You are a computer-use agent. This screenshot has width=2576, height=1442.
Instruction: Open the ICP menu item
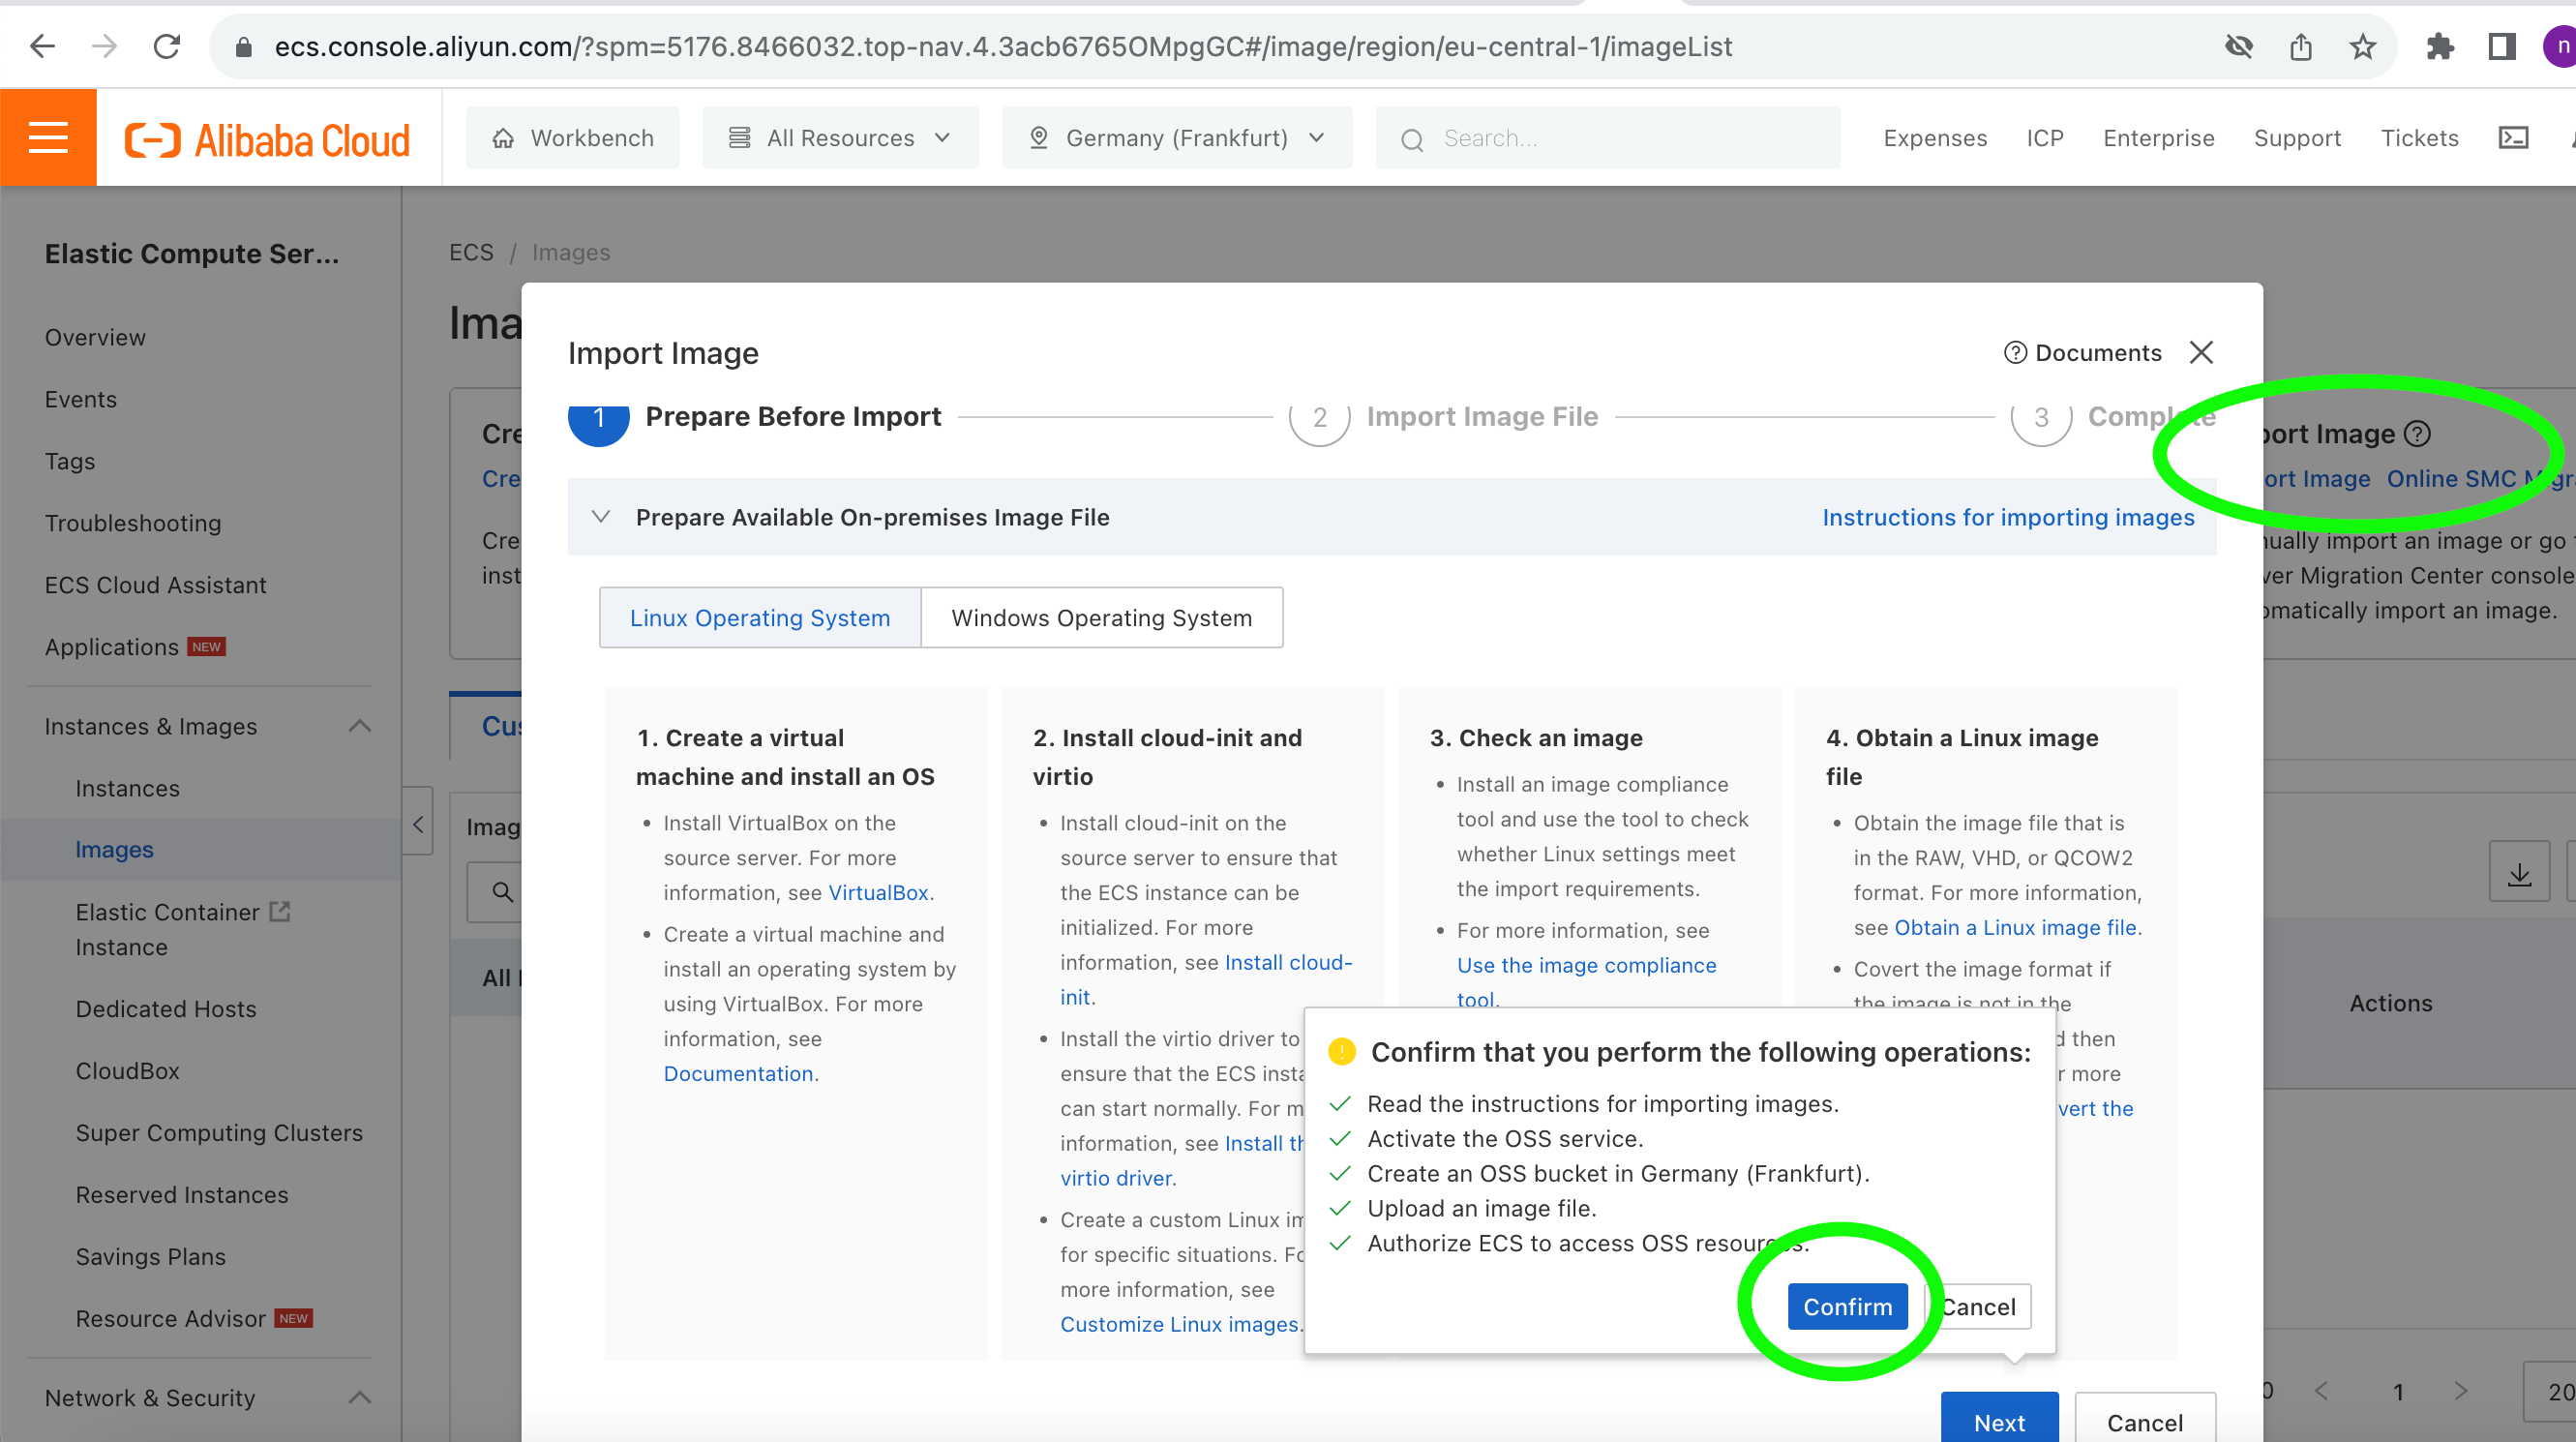pyautogui.click(x=2044, y=138)
